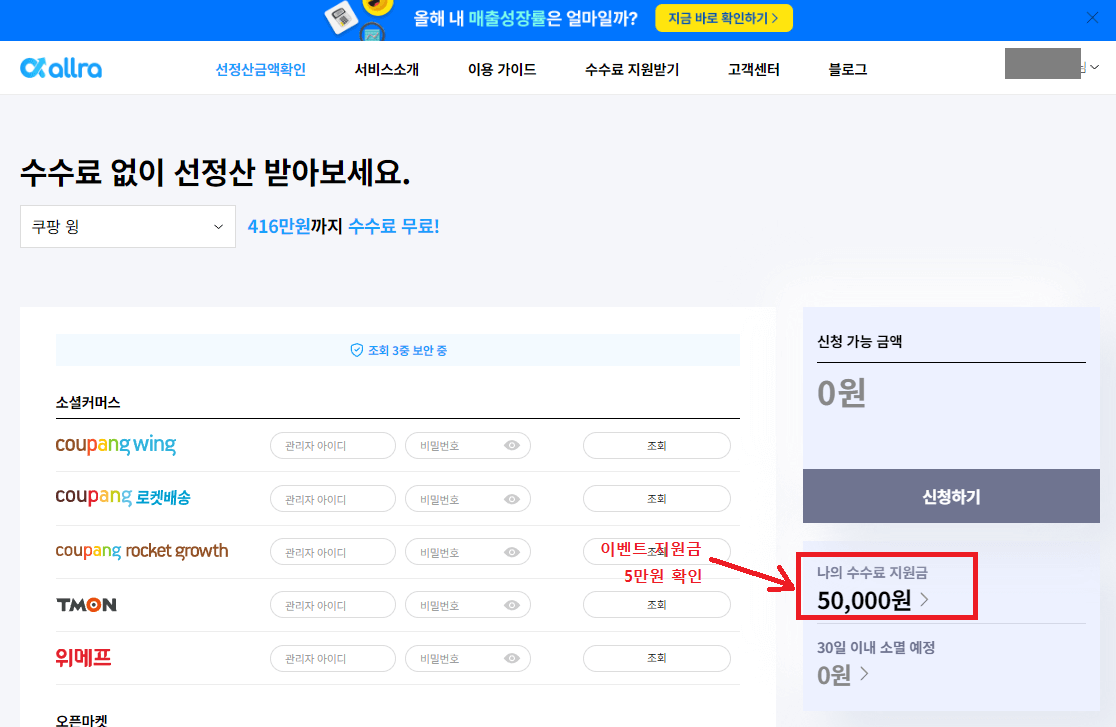Focus TMON 관리자 아이디 field
The width and height of the screenshot is (1116, 727).
click(332, 605)
